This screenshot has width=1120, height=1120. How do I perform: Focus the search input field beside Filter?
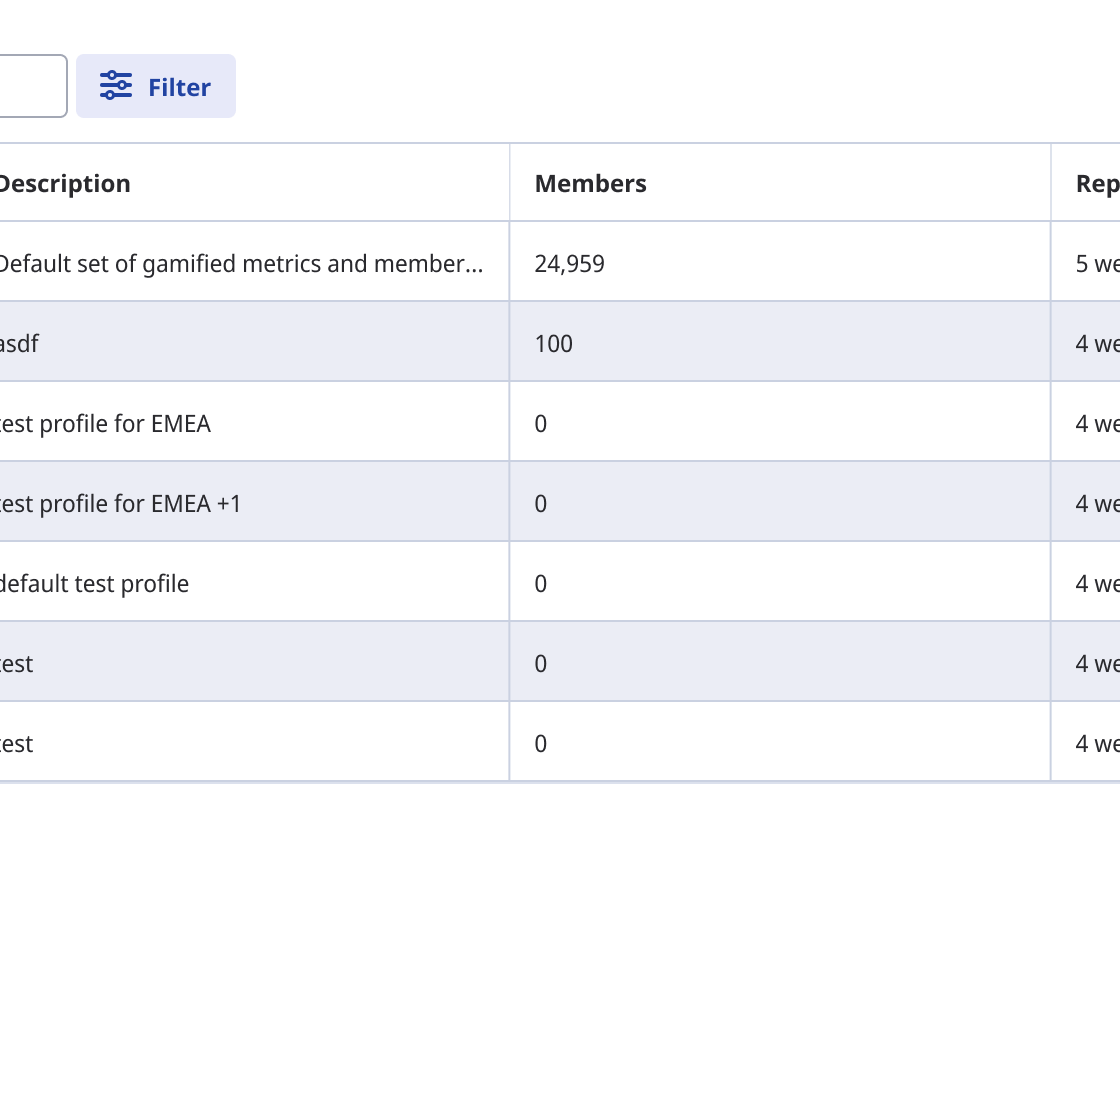(33, 86)
